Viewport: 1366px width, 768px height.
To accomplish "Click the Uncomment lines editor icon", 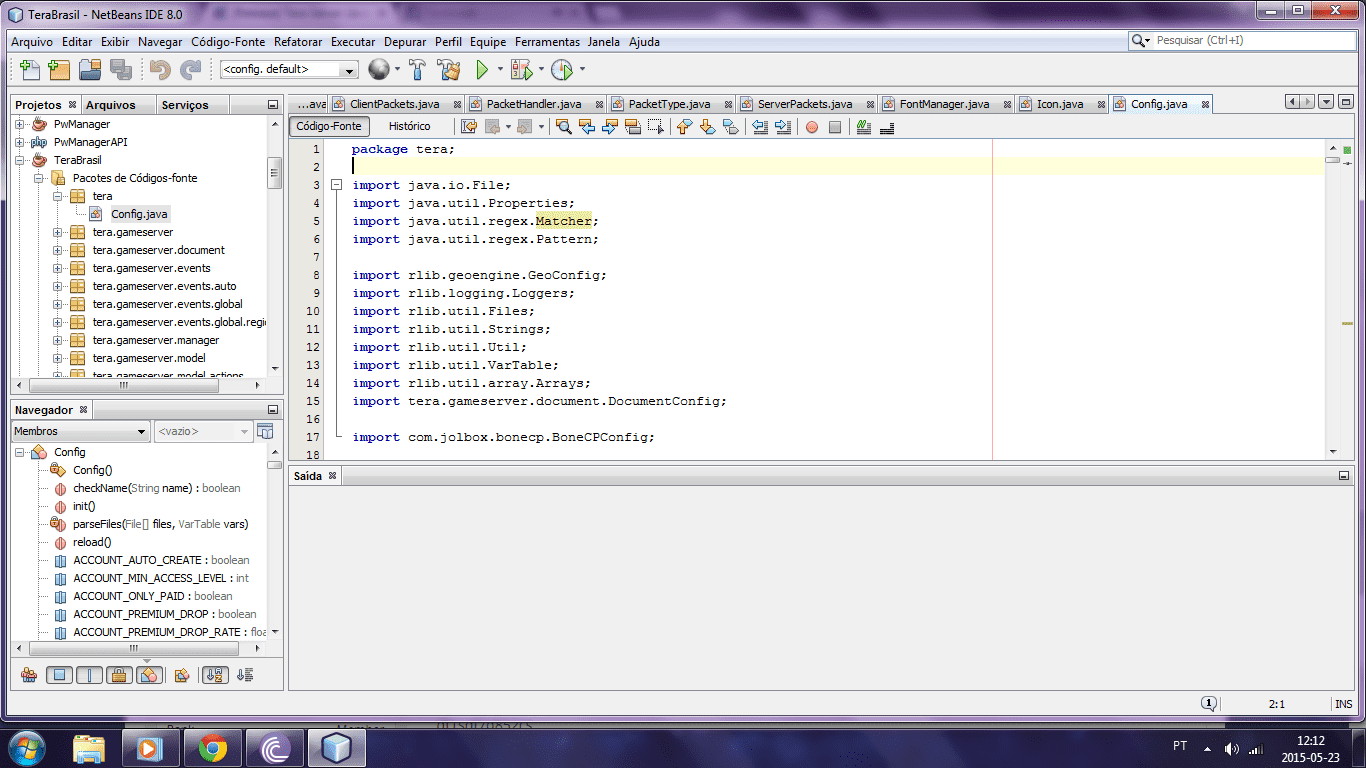I will click(x=887, y=127).
